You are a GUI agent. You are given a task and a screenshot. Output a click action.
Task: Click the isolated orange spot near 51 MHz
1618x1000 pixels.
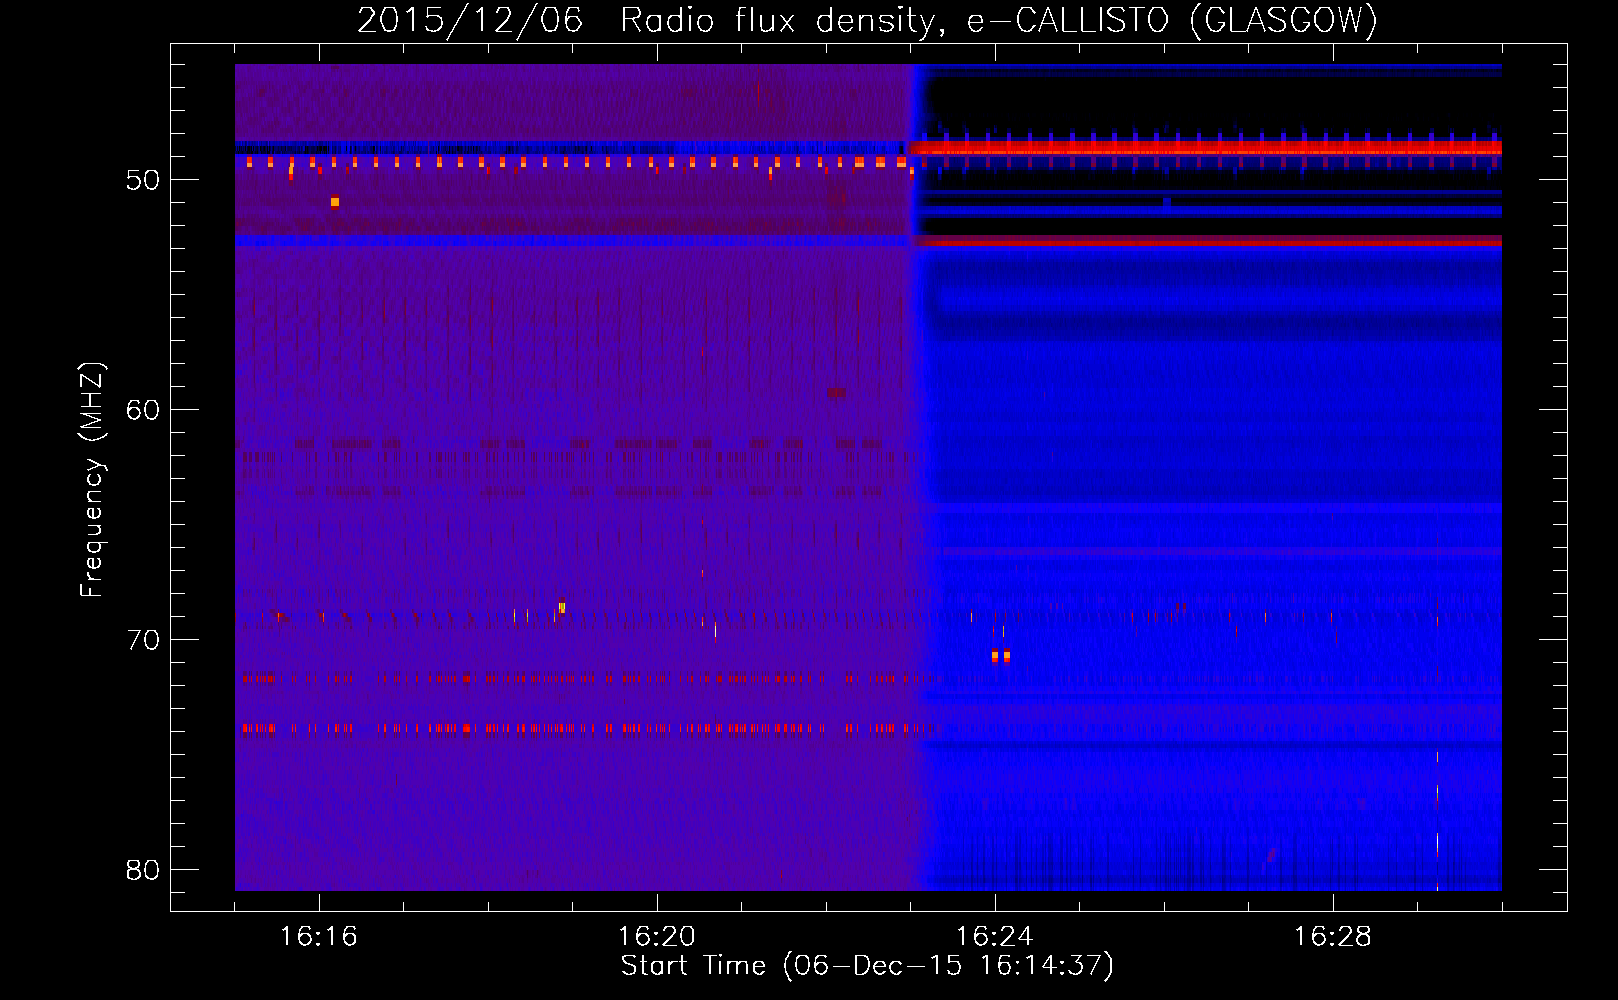(x=335, y=202)
